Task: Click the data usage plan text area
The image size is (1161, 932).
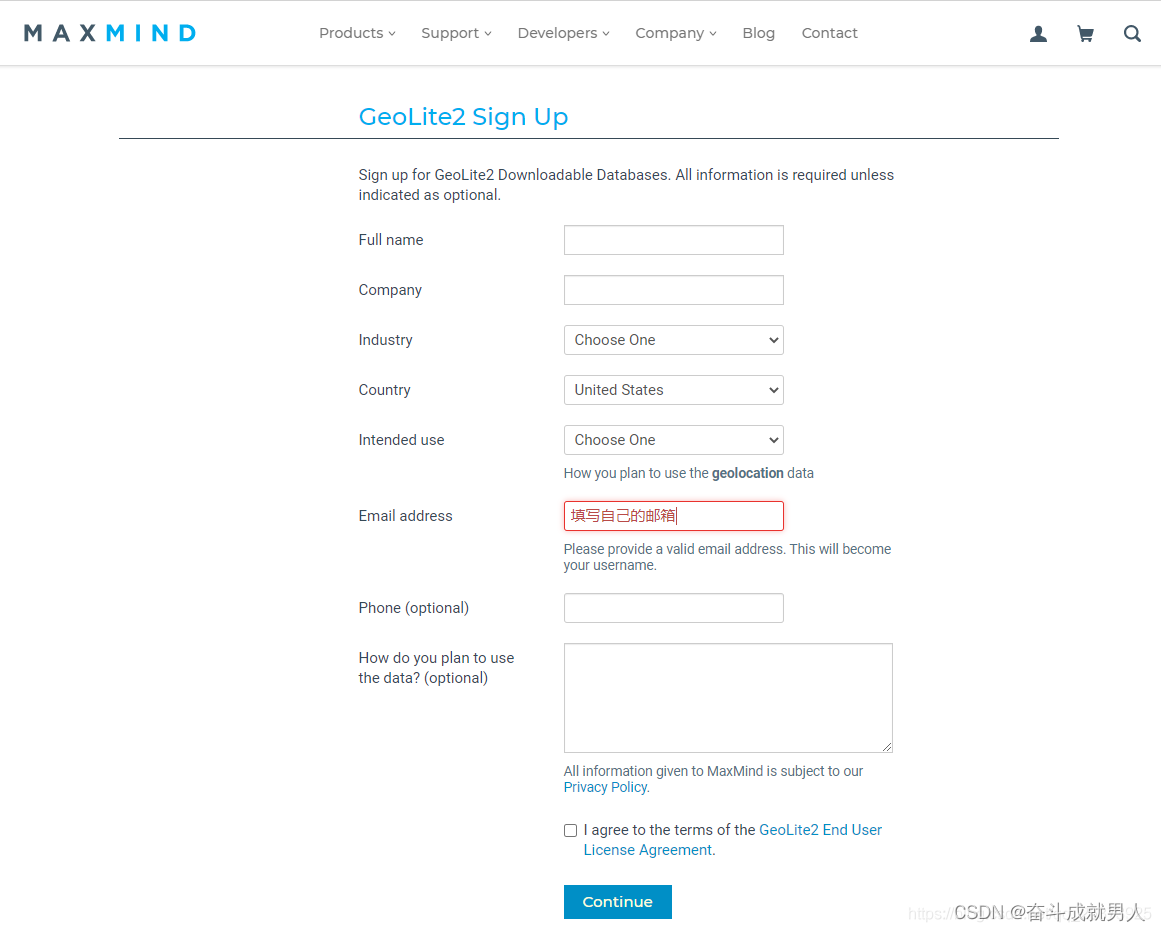Action: coord(727,697)
